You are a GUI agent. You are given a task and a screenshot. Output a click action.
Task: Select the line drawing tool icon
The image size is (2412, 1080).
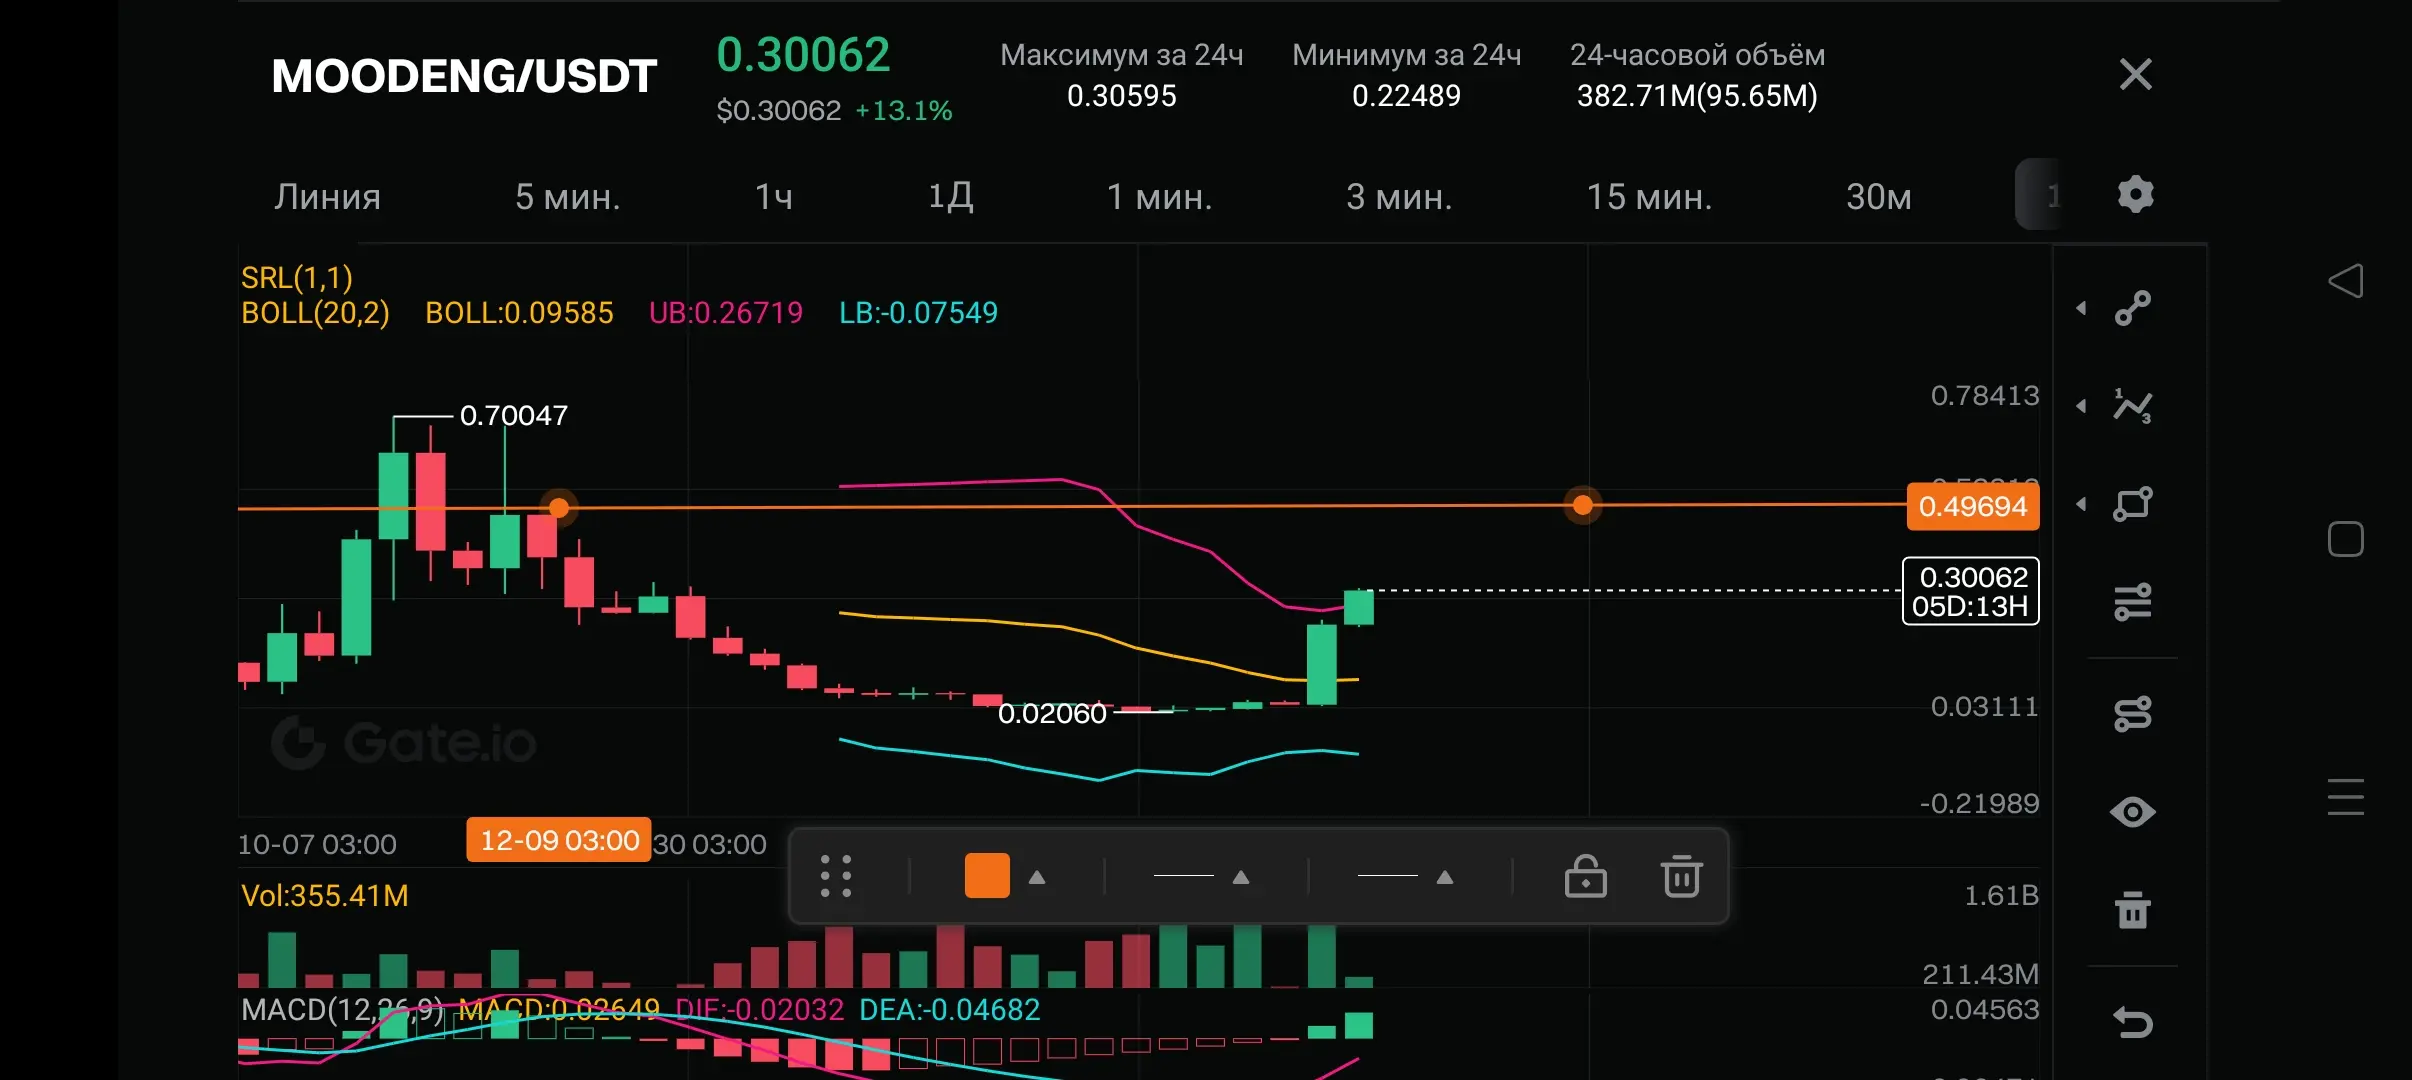click(x=2132, y=308)
